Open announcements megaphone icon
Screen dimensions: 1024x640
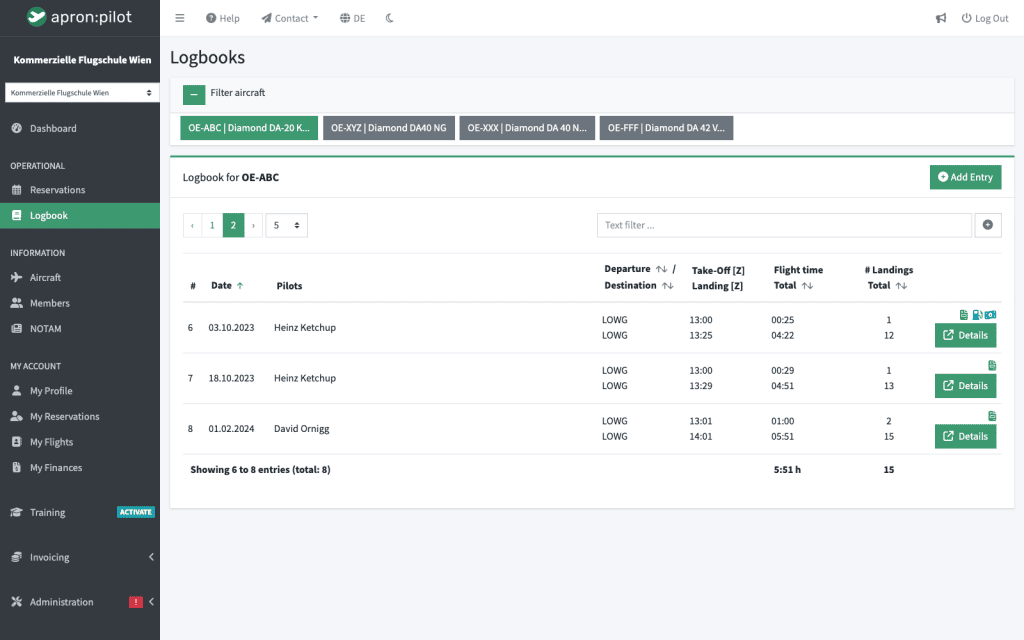point(941,18)
